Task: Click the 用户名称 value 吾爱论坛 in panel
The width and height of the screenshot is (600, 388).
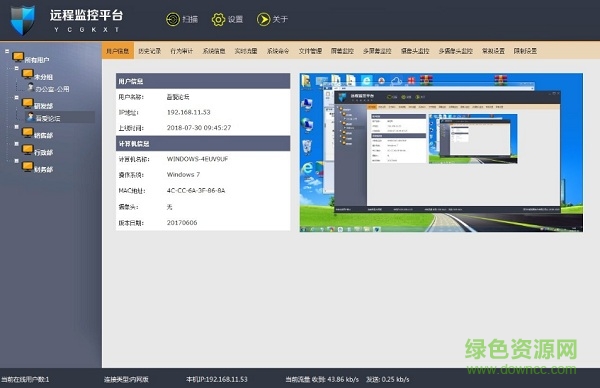Action: point(178,97)
